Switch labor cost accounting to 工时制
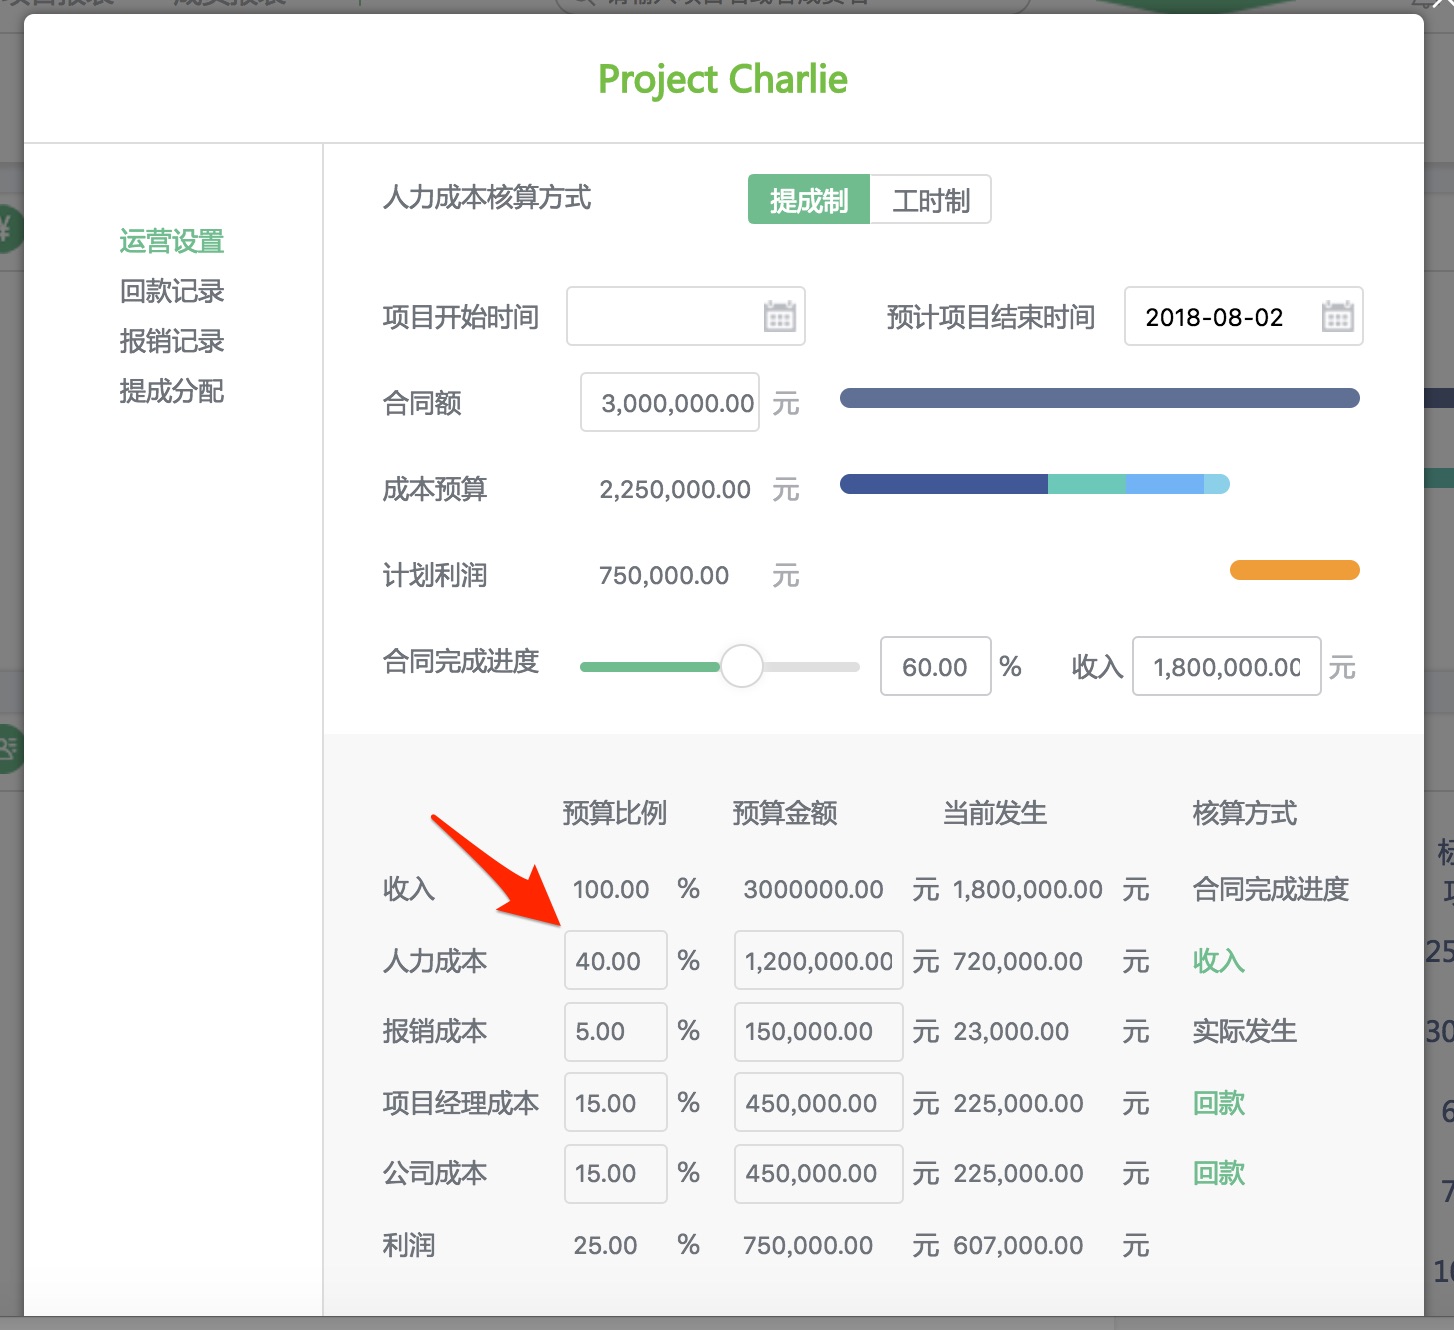 929,199
